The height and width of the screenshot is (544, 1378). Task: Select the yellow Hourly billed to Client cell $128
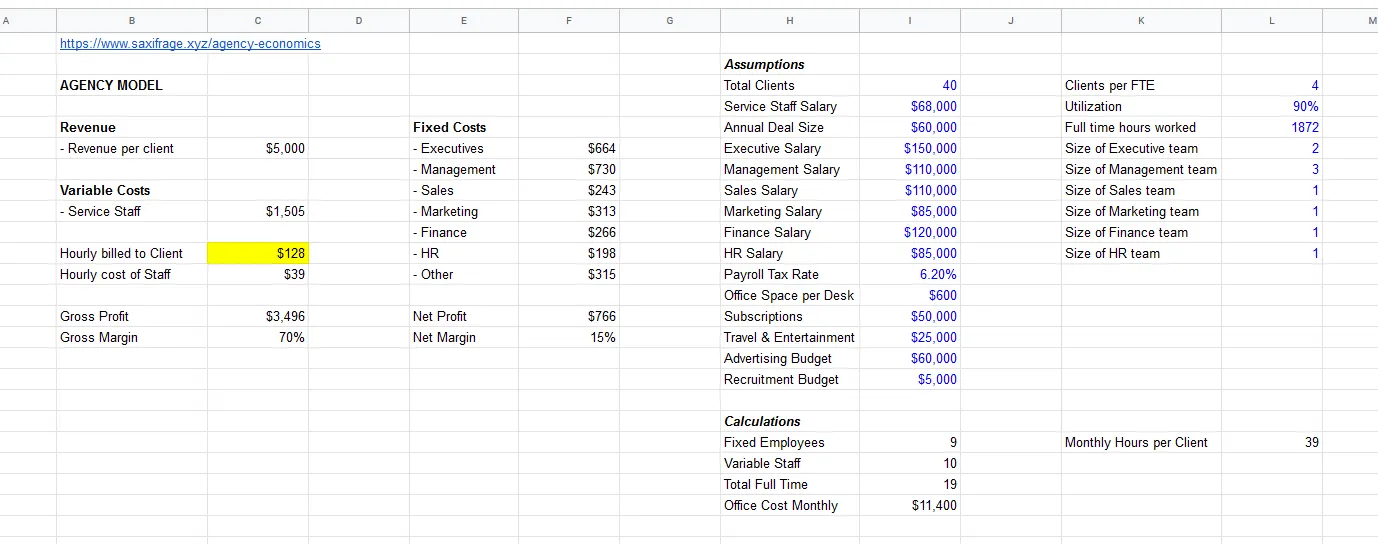click(x=258, y=254)
